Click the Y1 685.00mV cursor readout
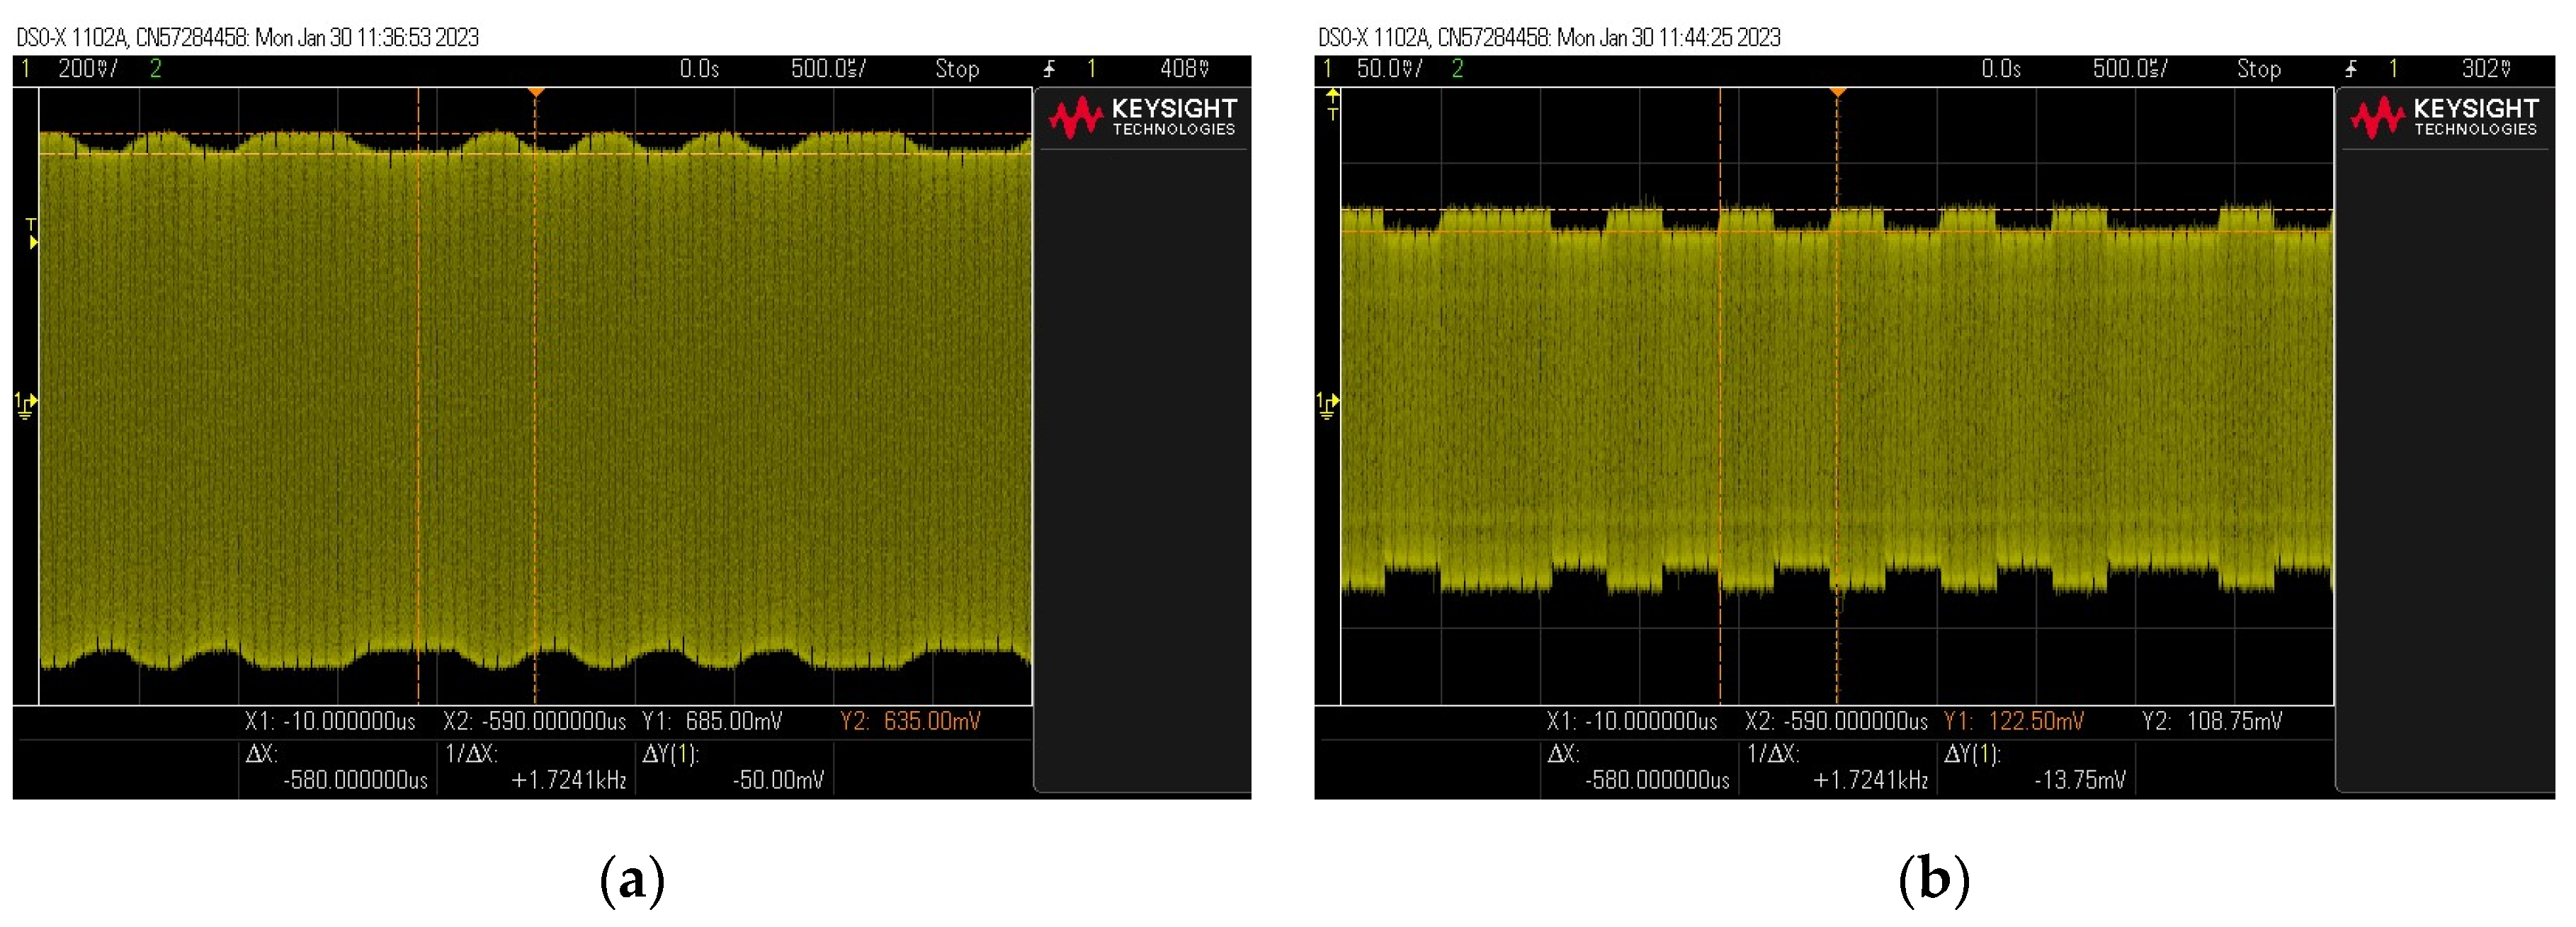The image size is (2576, 927). click(x=712, y=721)
